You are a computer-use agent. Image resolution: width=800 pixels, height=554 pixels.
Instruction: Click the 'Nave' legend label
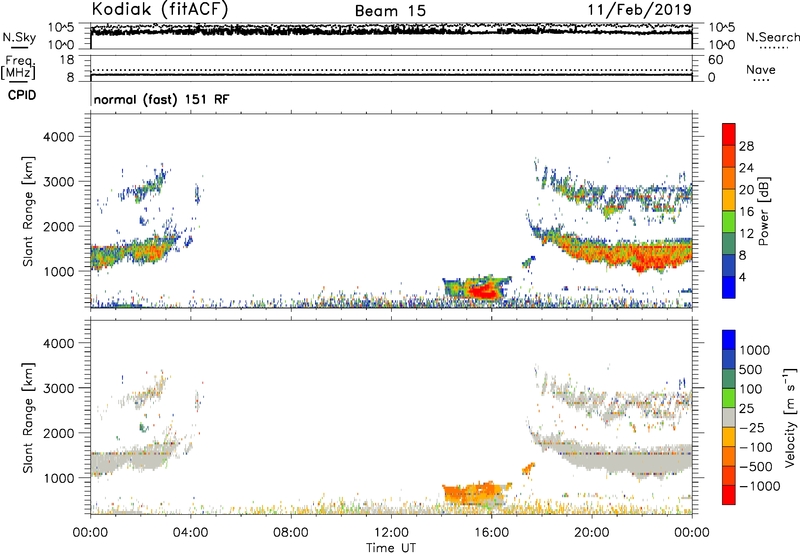coord(761,69)
